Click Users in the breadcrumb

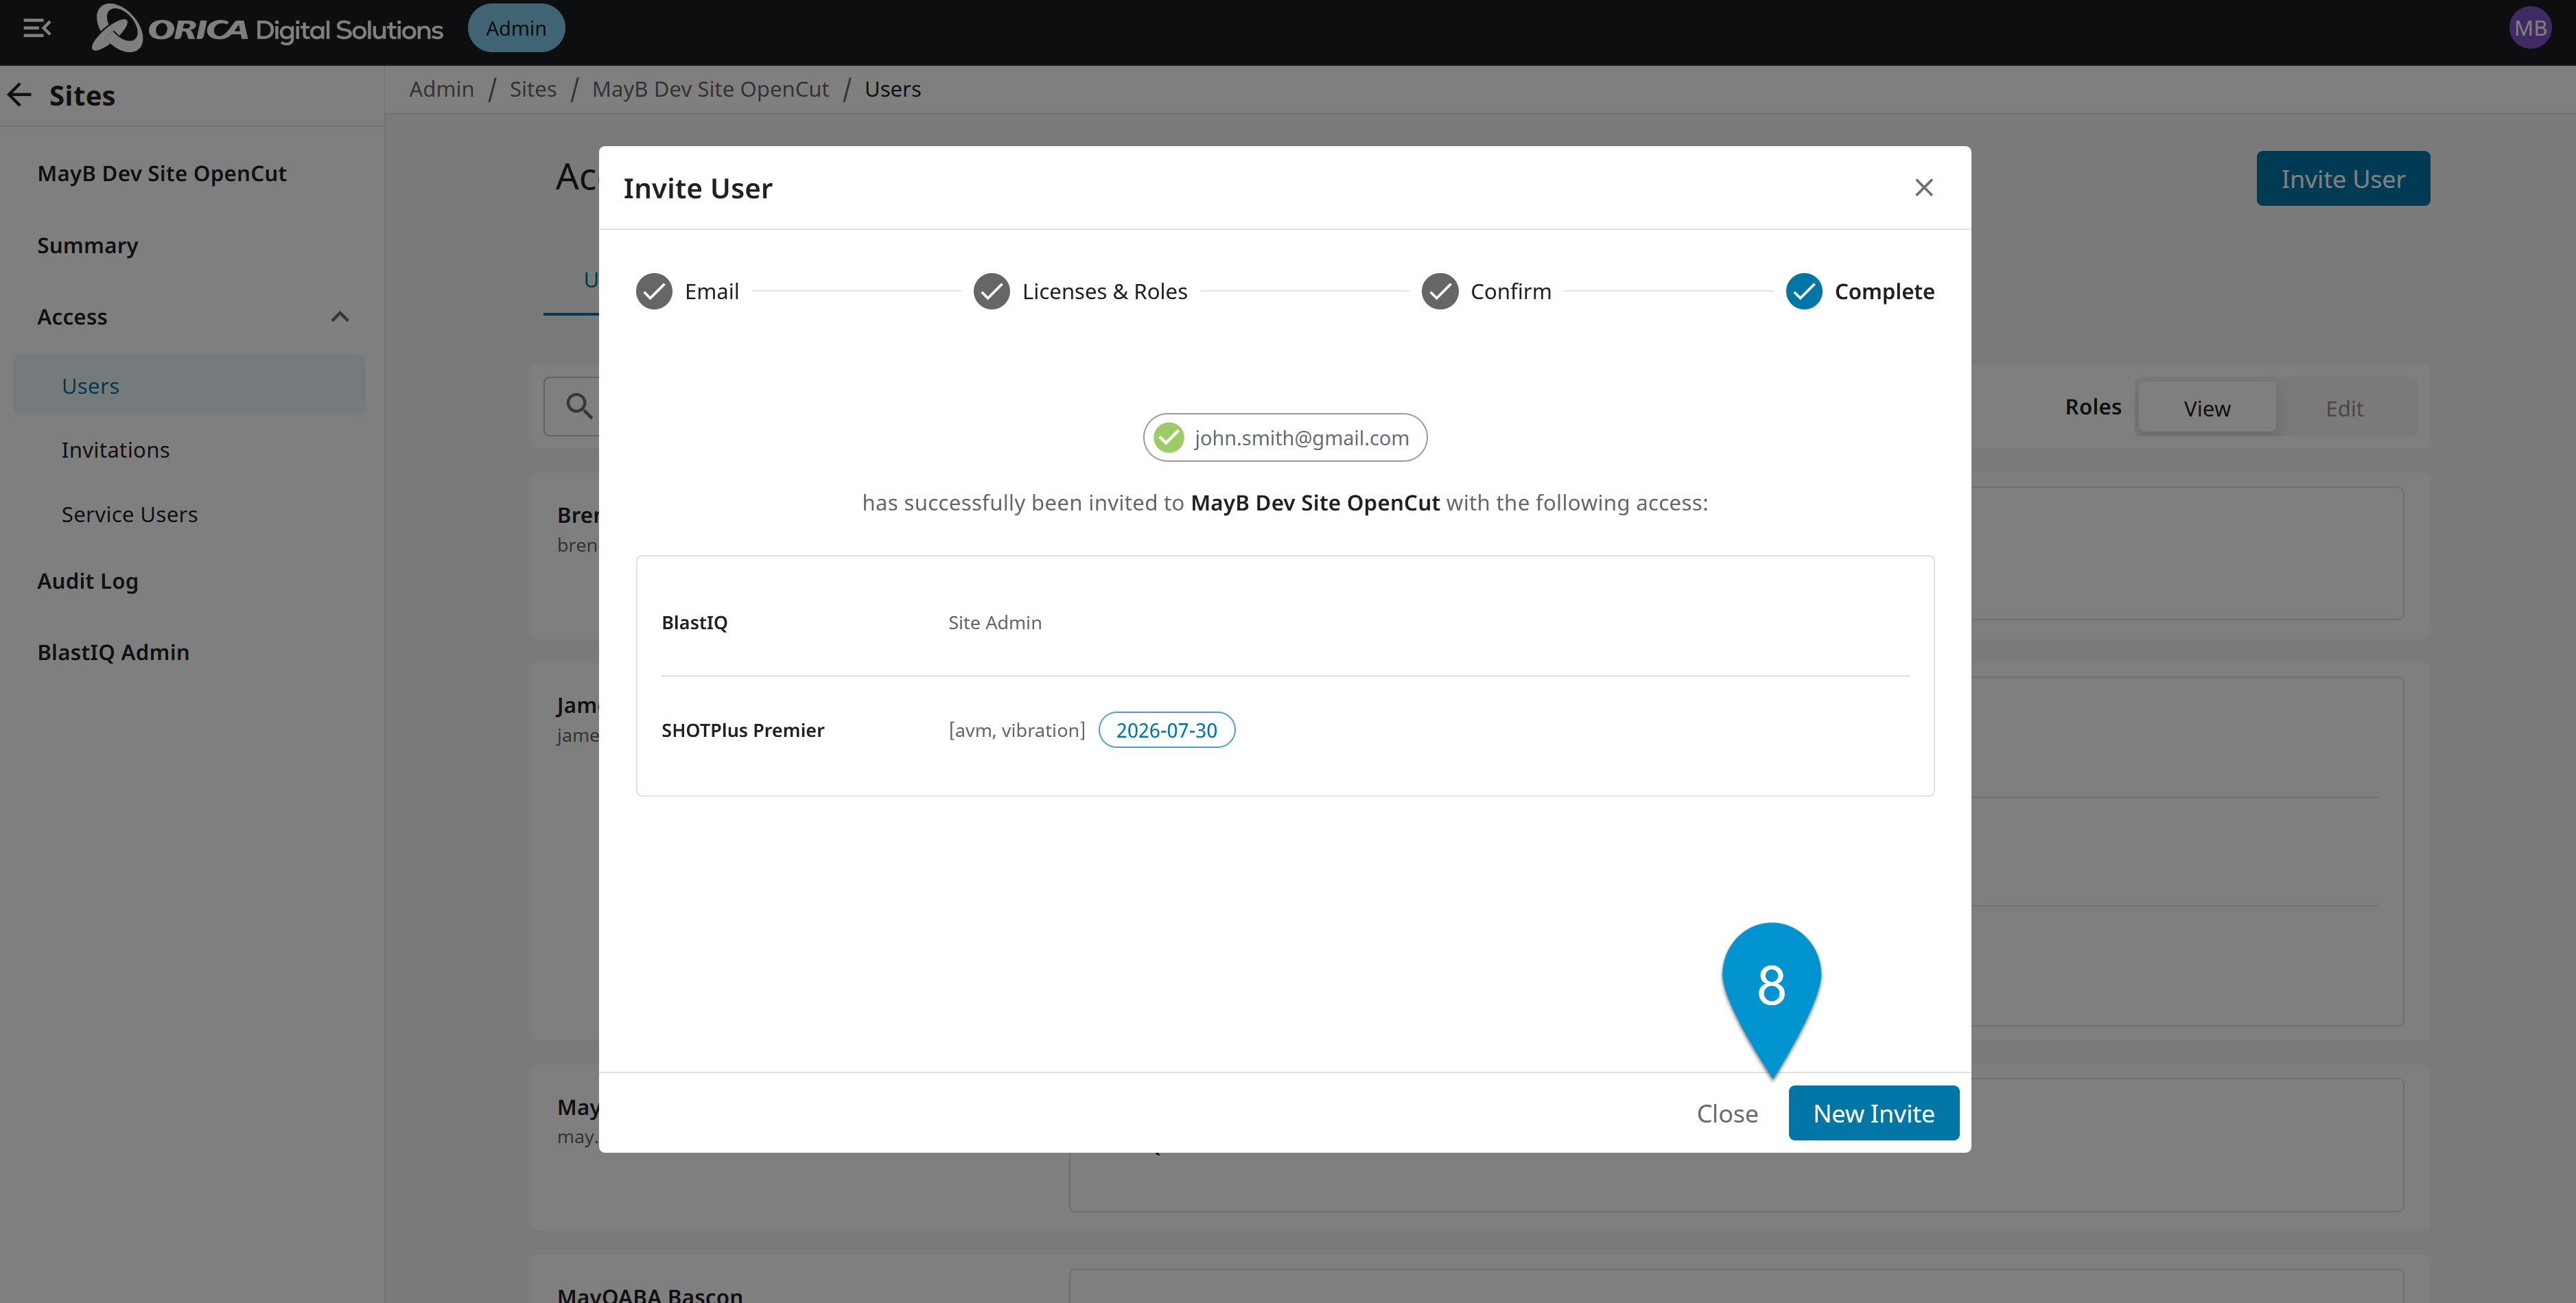(x=892, y=89)
